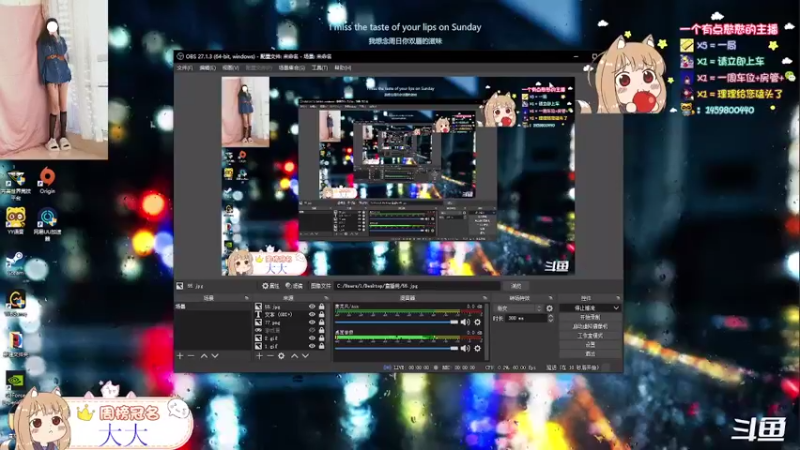800x450 pixels.
Task: Click the Exit button in Controls
Action: pyautogui.click(x=590, y=354)
